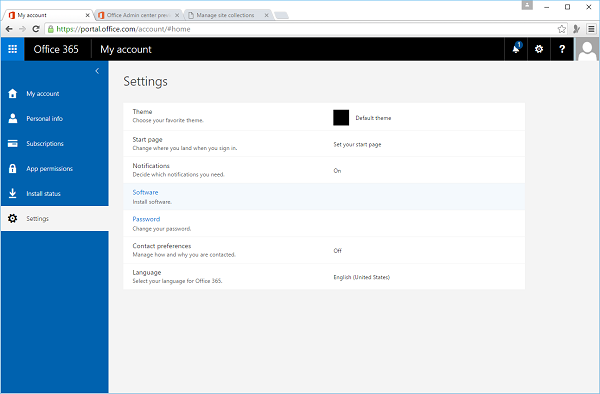
Task: Open My account in the sidebar
Action: point(55,93)
